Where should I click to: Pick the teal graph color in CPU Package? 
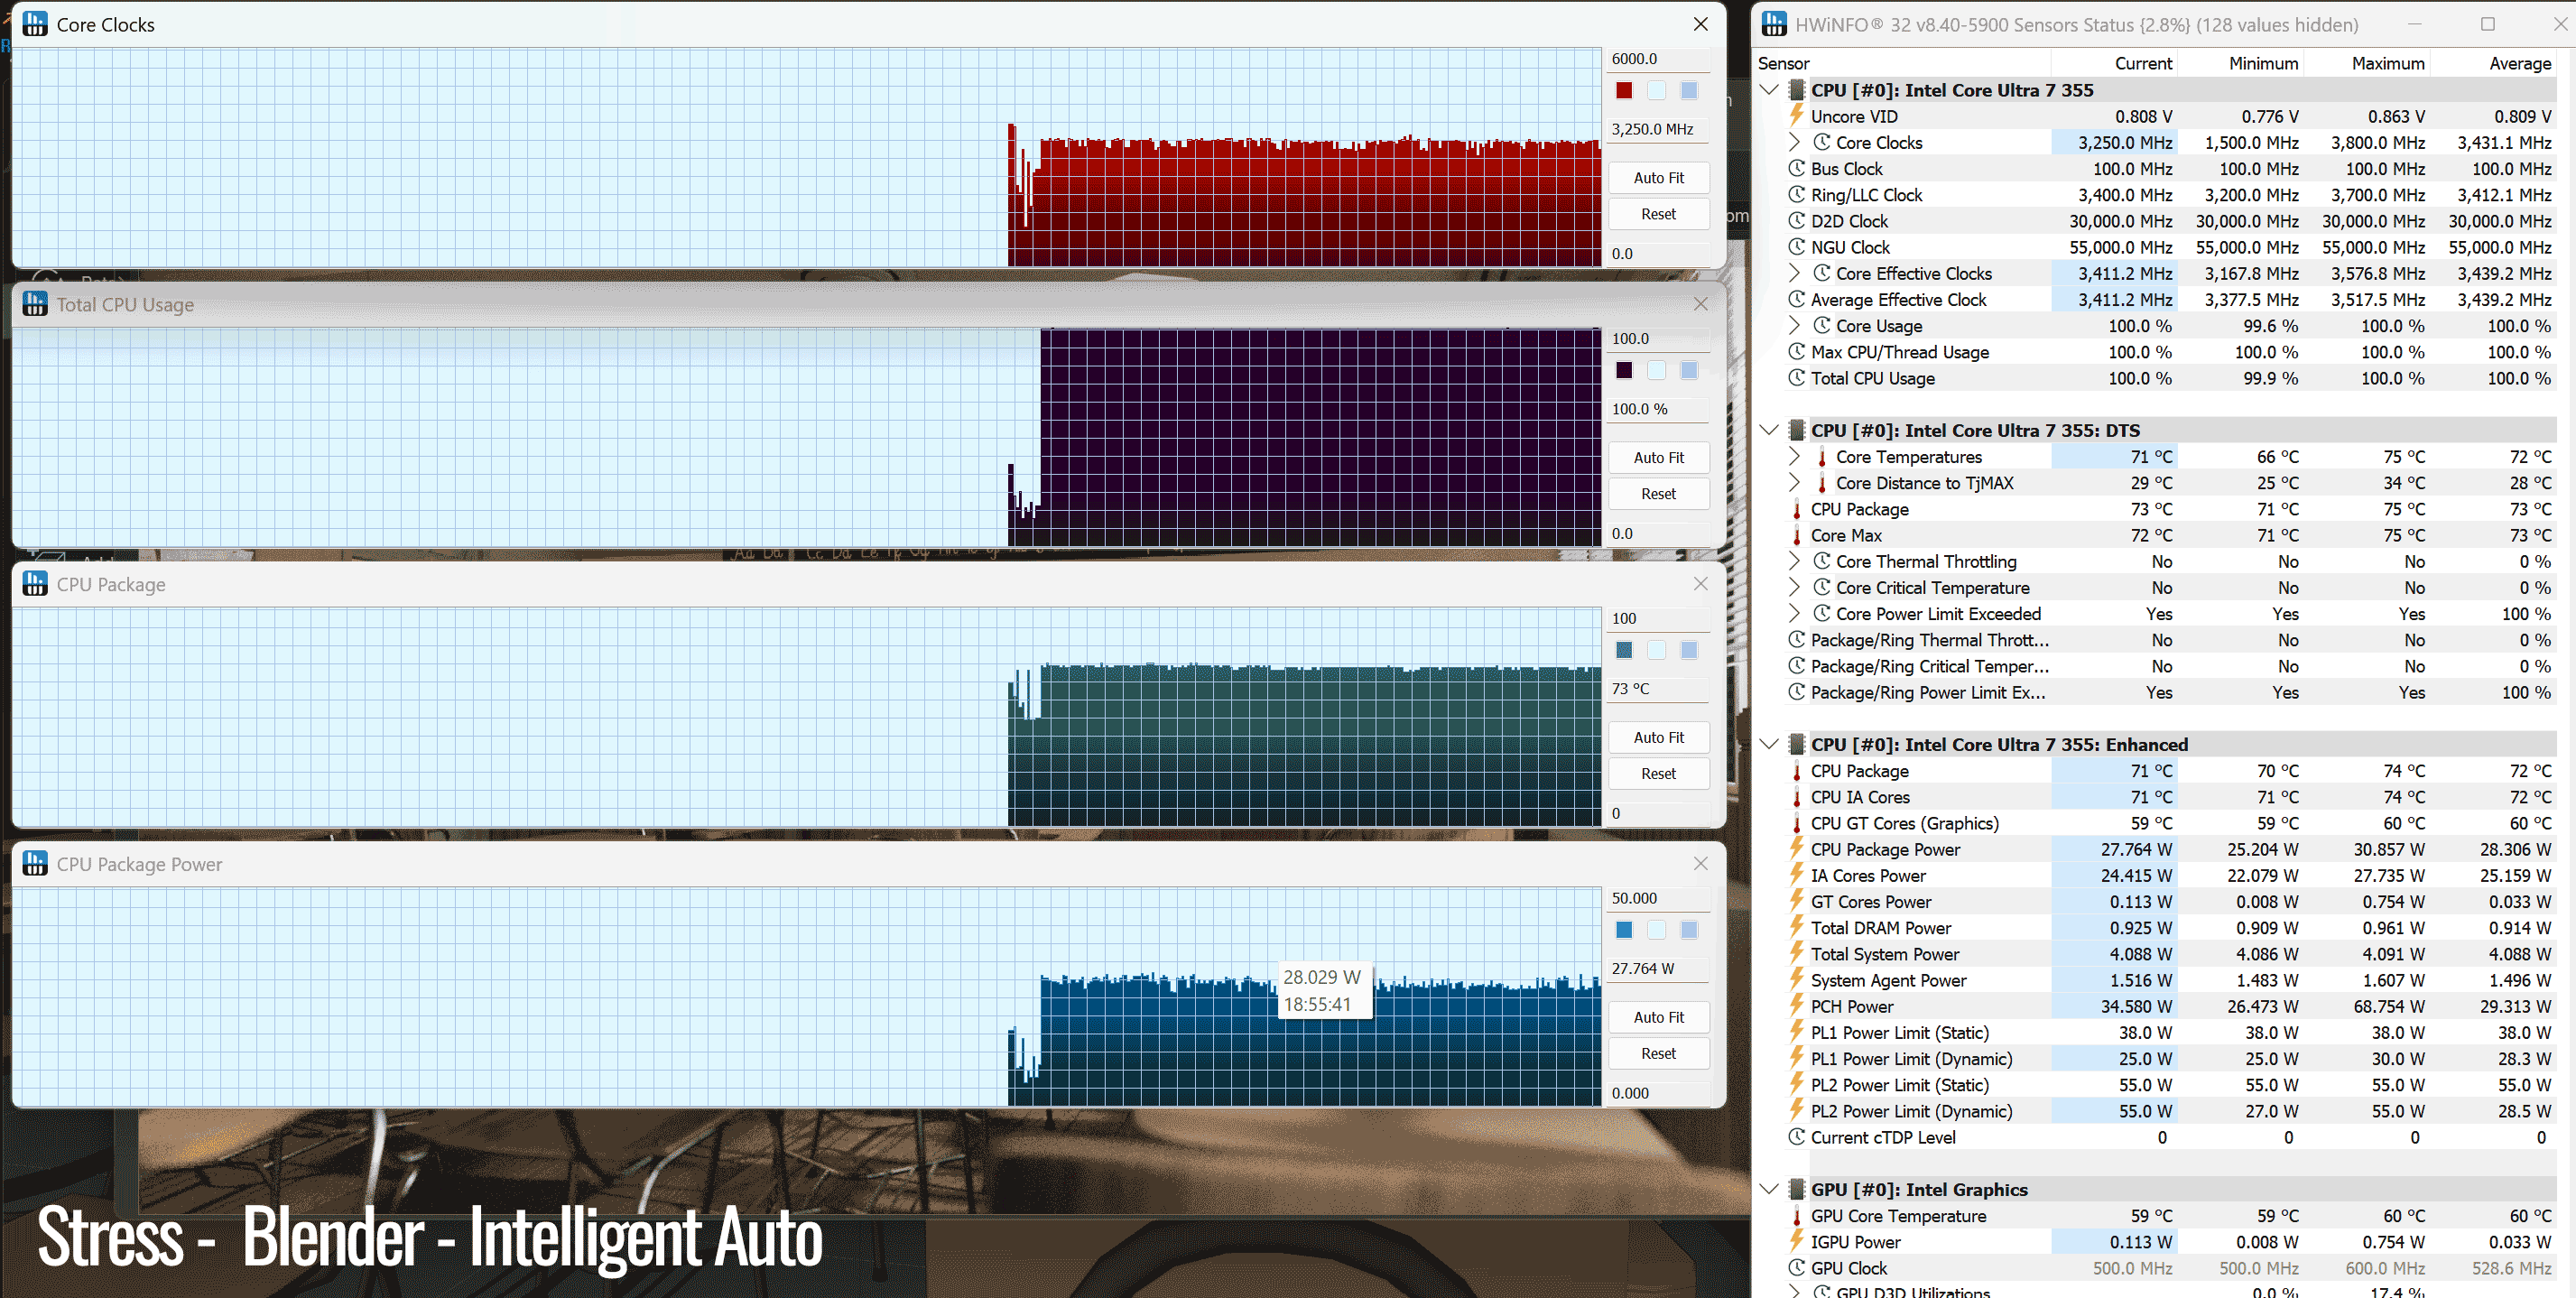[x=1624, y=650]
